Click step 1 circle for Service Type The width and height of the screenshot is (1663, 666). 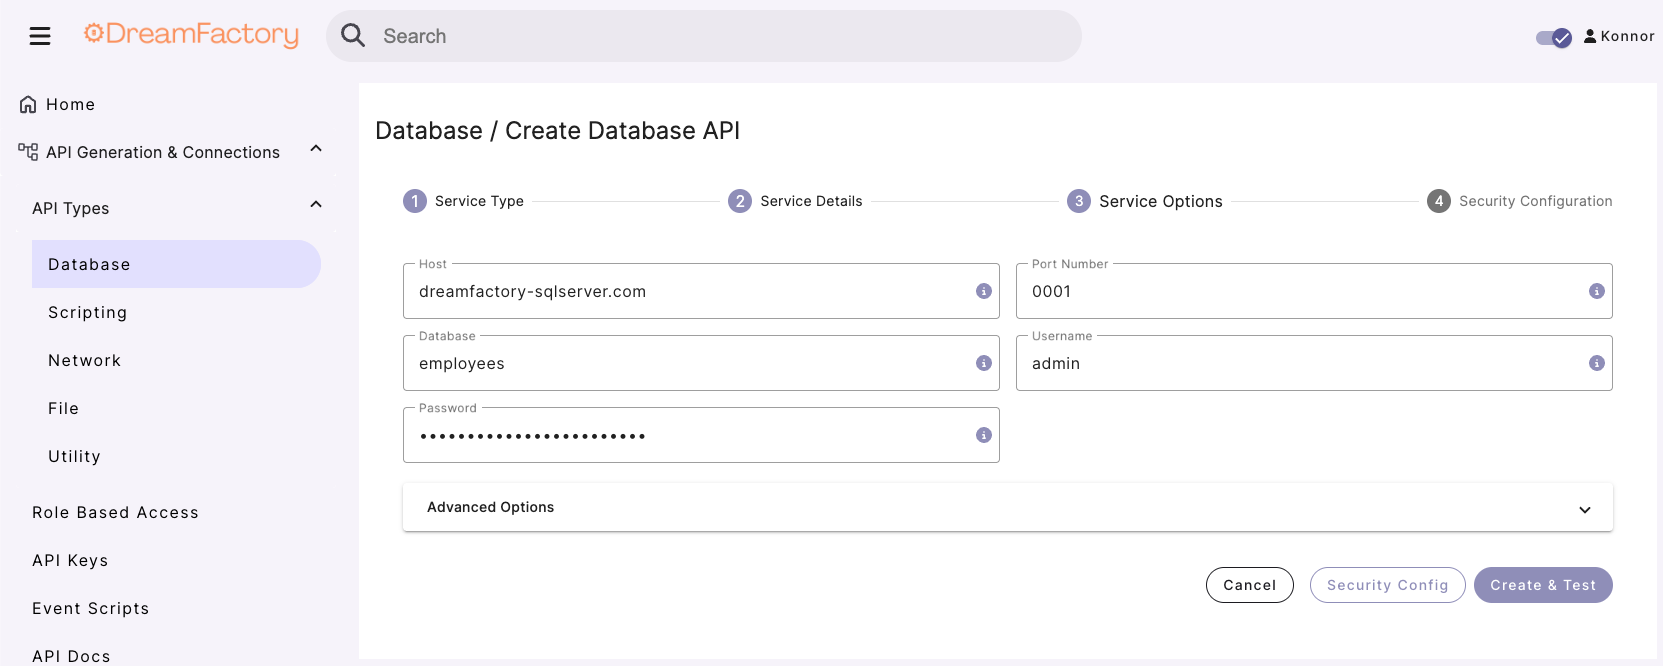pyautogui.click(x=415, y=201)
